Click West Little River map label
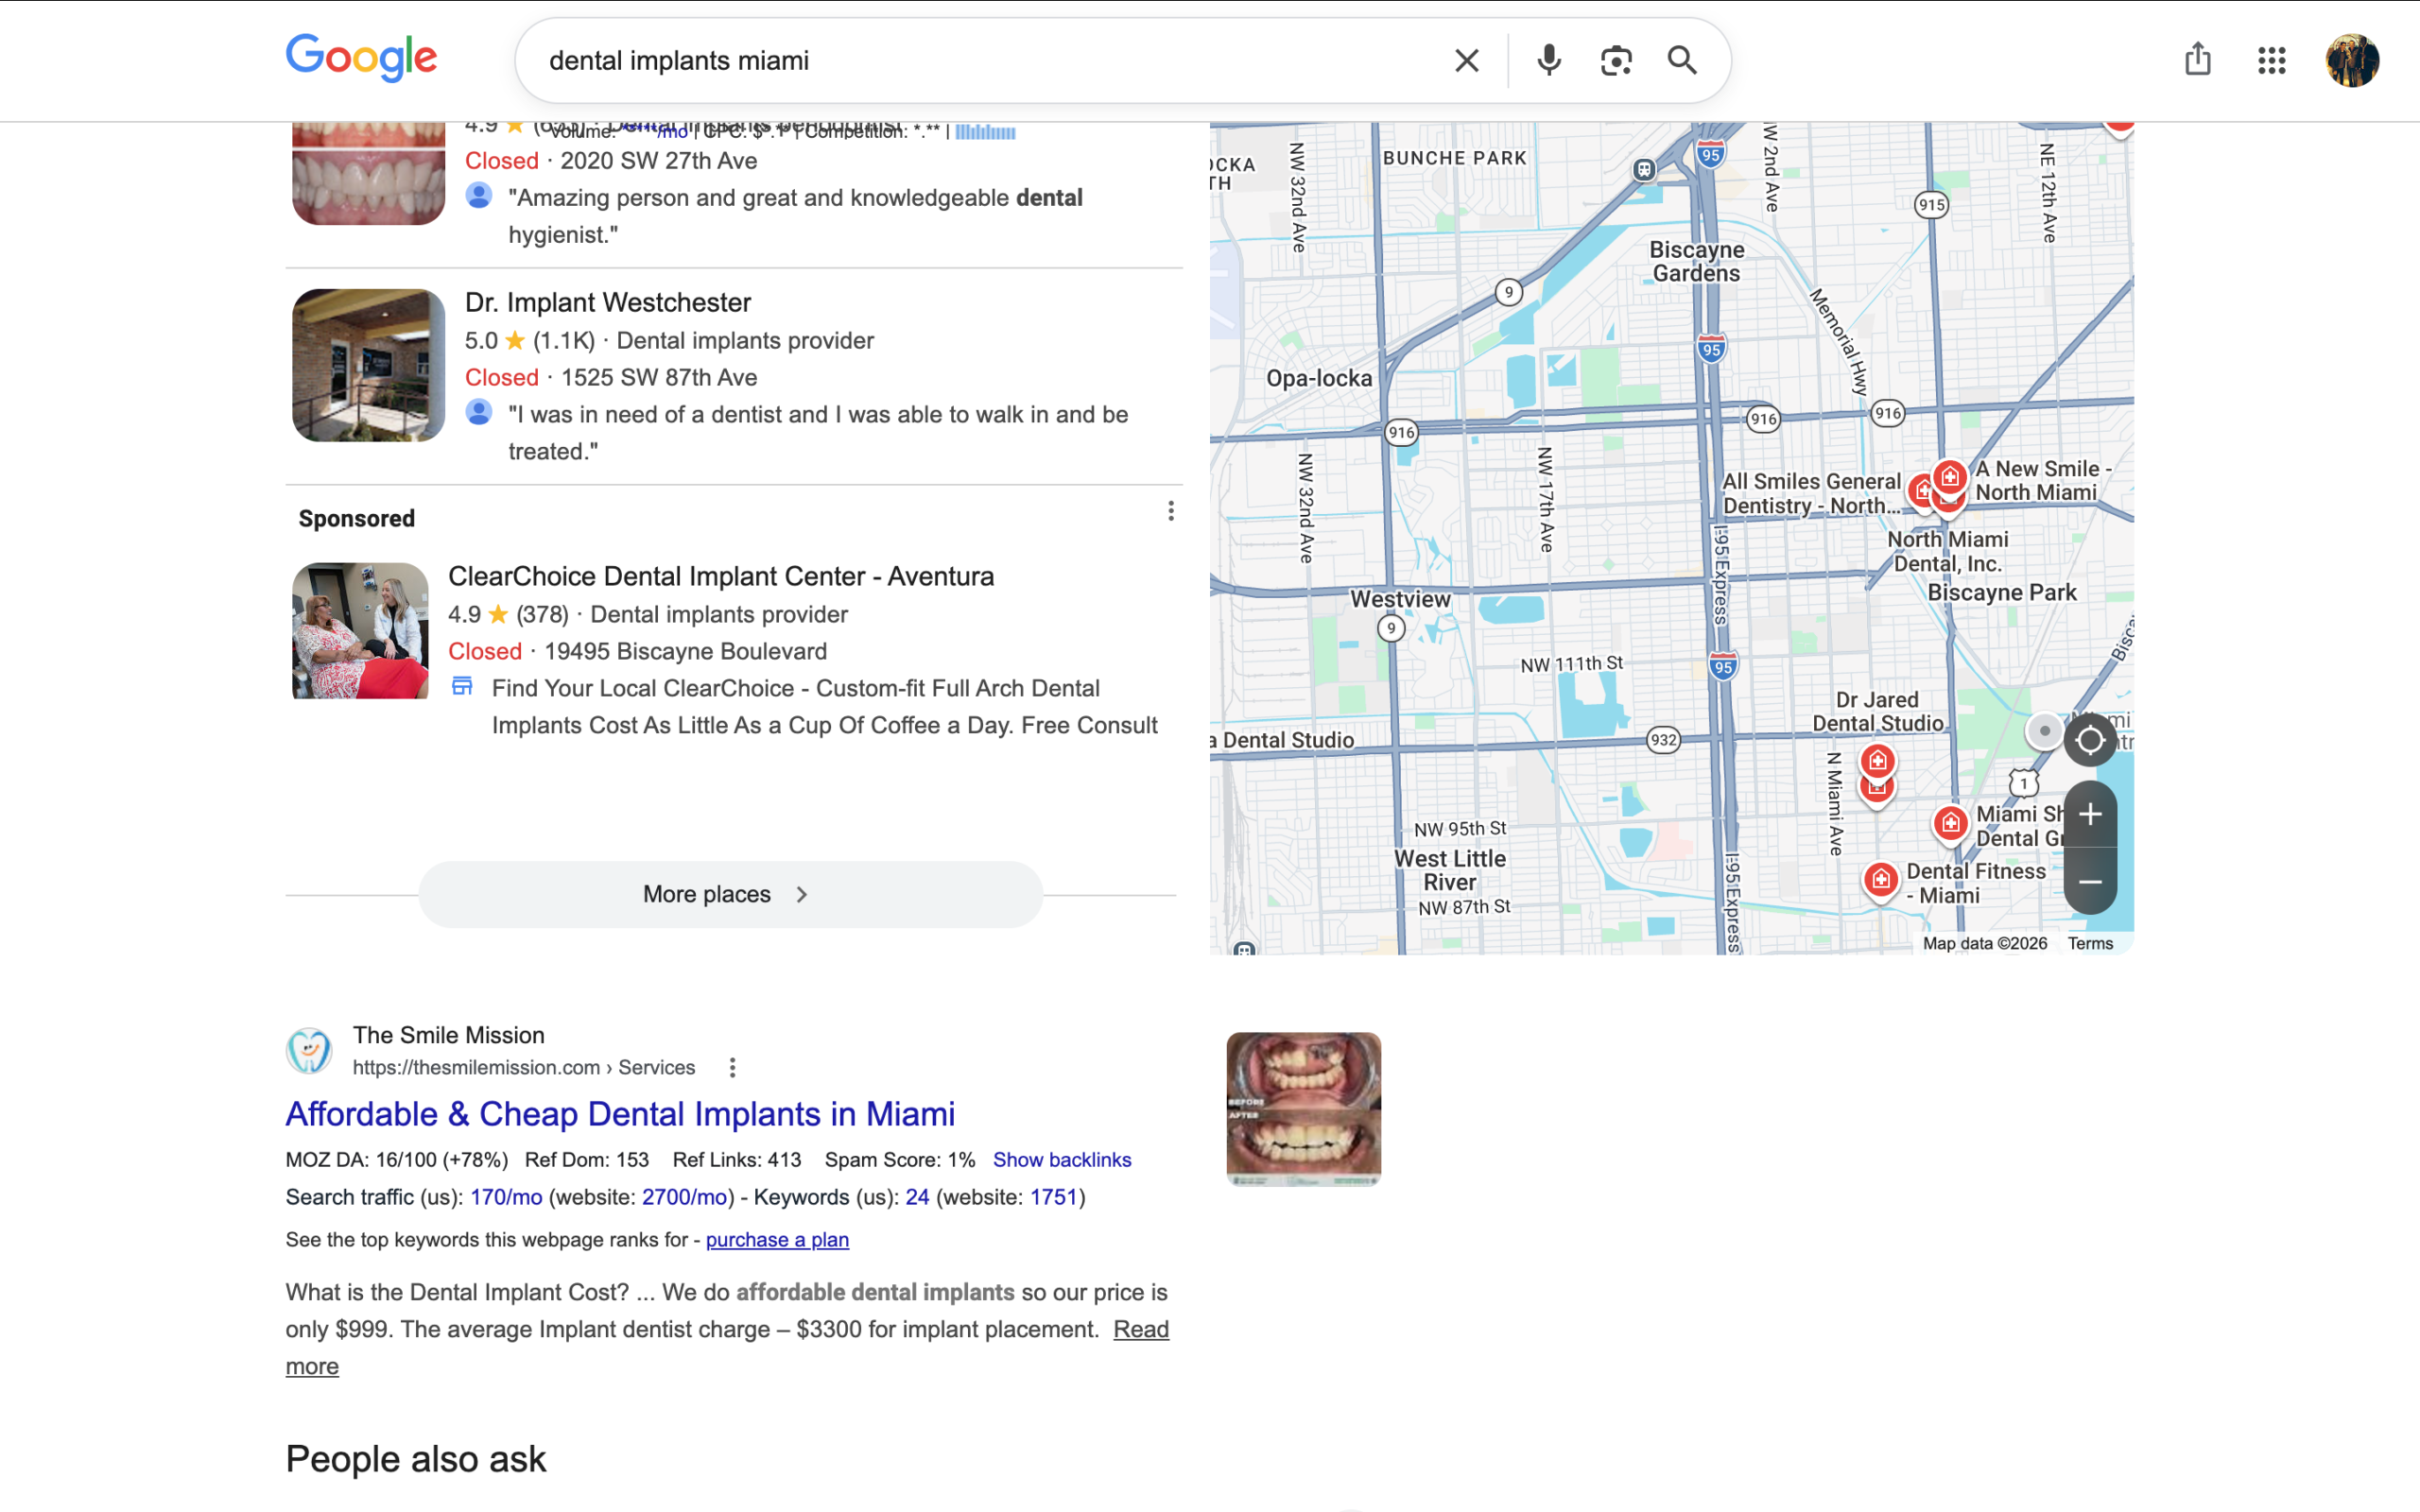Image resolution: width=2420 pixels, height=1512 pixels. pos(1449,870)
